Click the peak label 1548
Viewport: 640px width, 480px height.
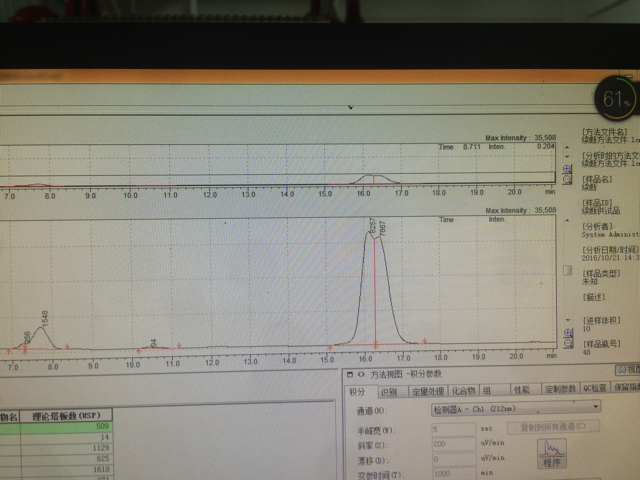pyautogui.click(x=45, y=318)
